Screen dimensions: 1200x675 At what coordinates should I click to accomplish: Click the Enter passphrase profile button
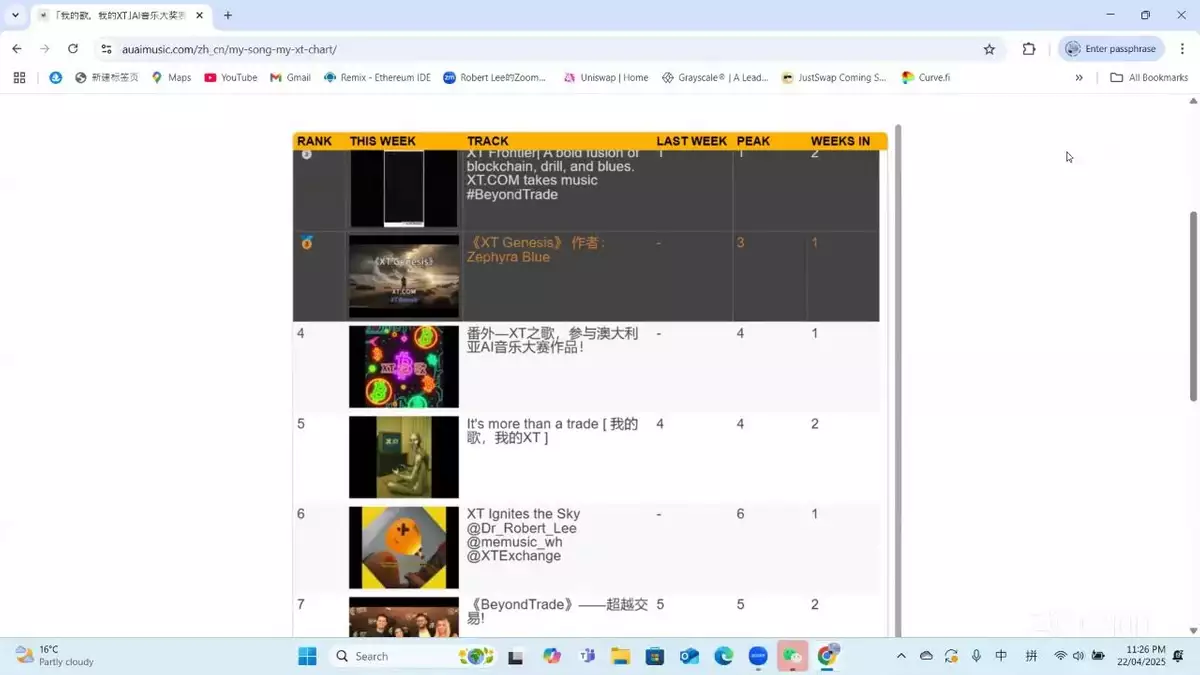pyautogui.click(x=1111, y=49)
